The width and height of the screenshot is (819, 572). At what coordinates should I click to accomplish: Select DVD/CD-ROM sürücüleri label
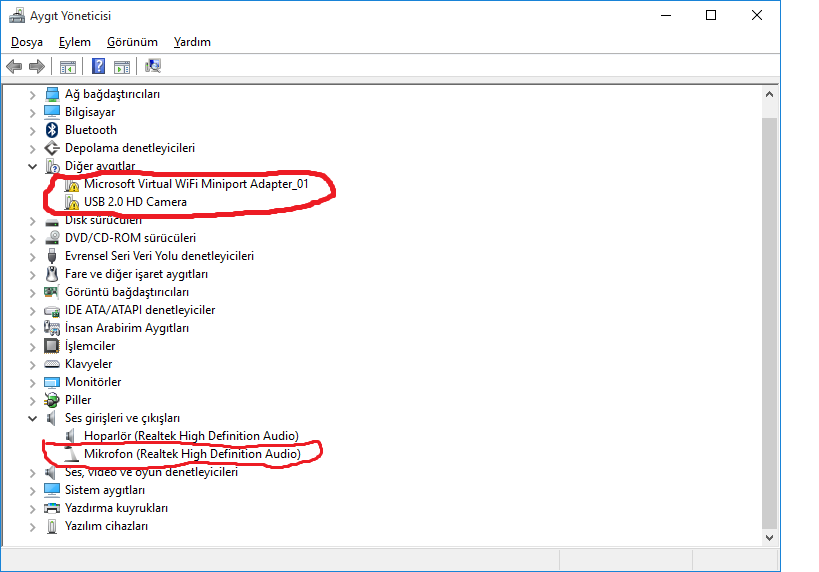[131, 238]
